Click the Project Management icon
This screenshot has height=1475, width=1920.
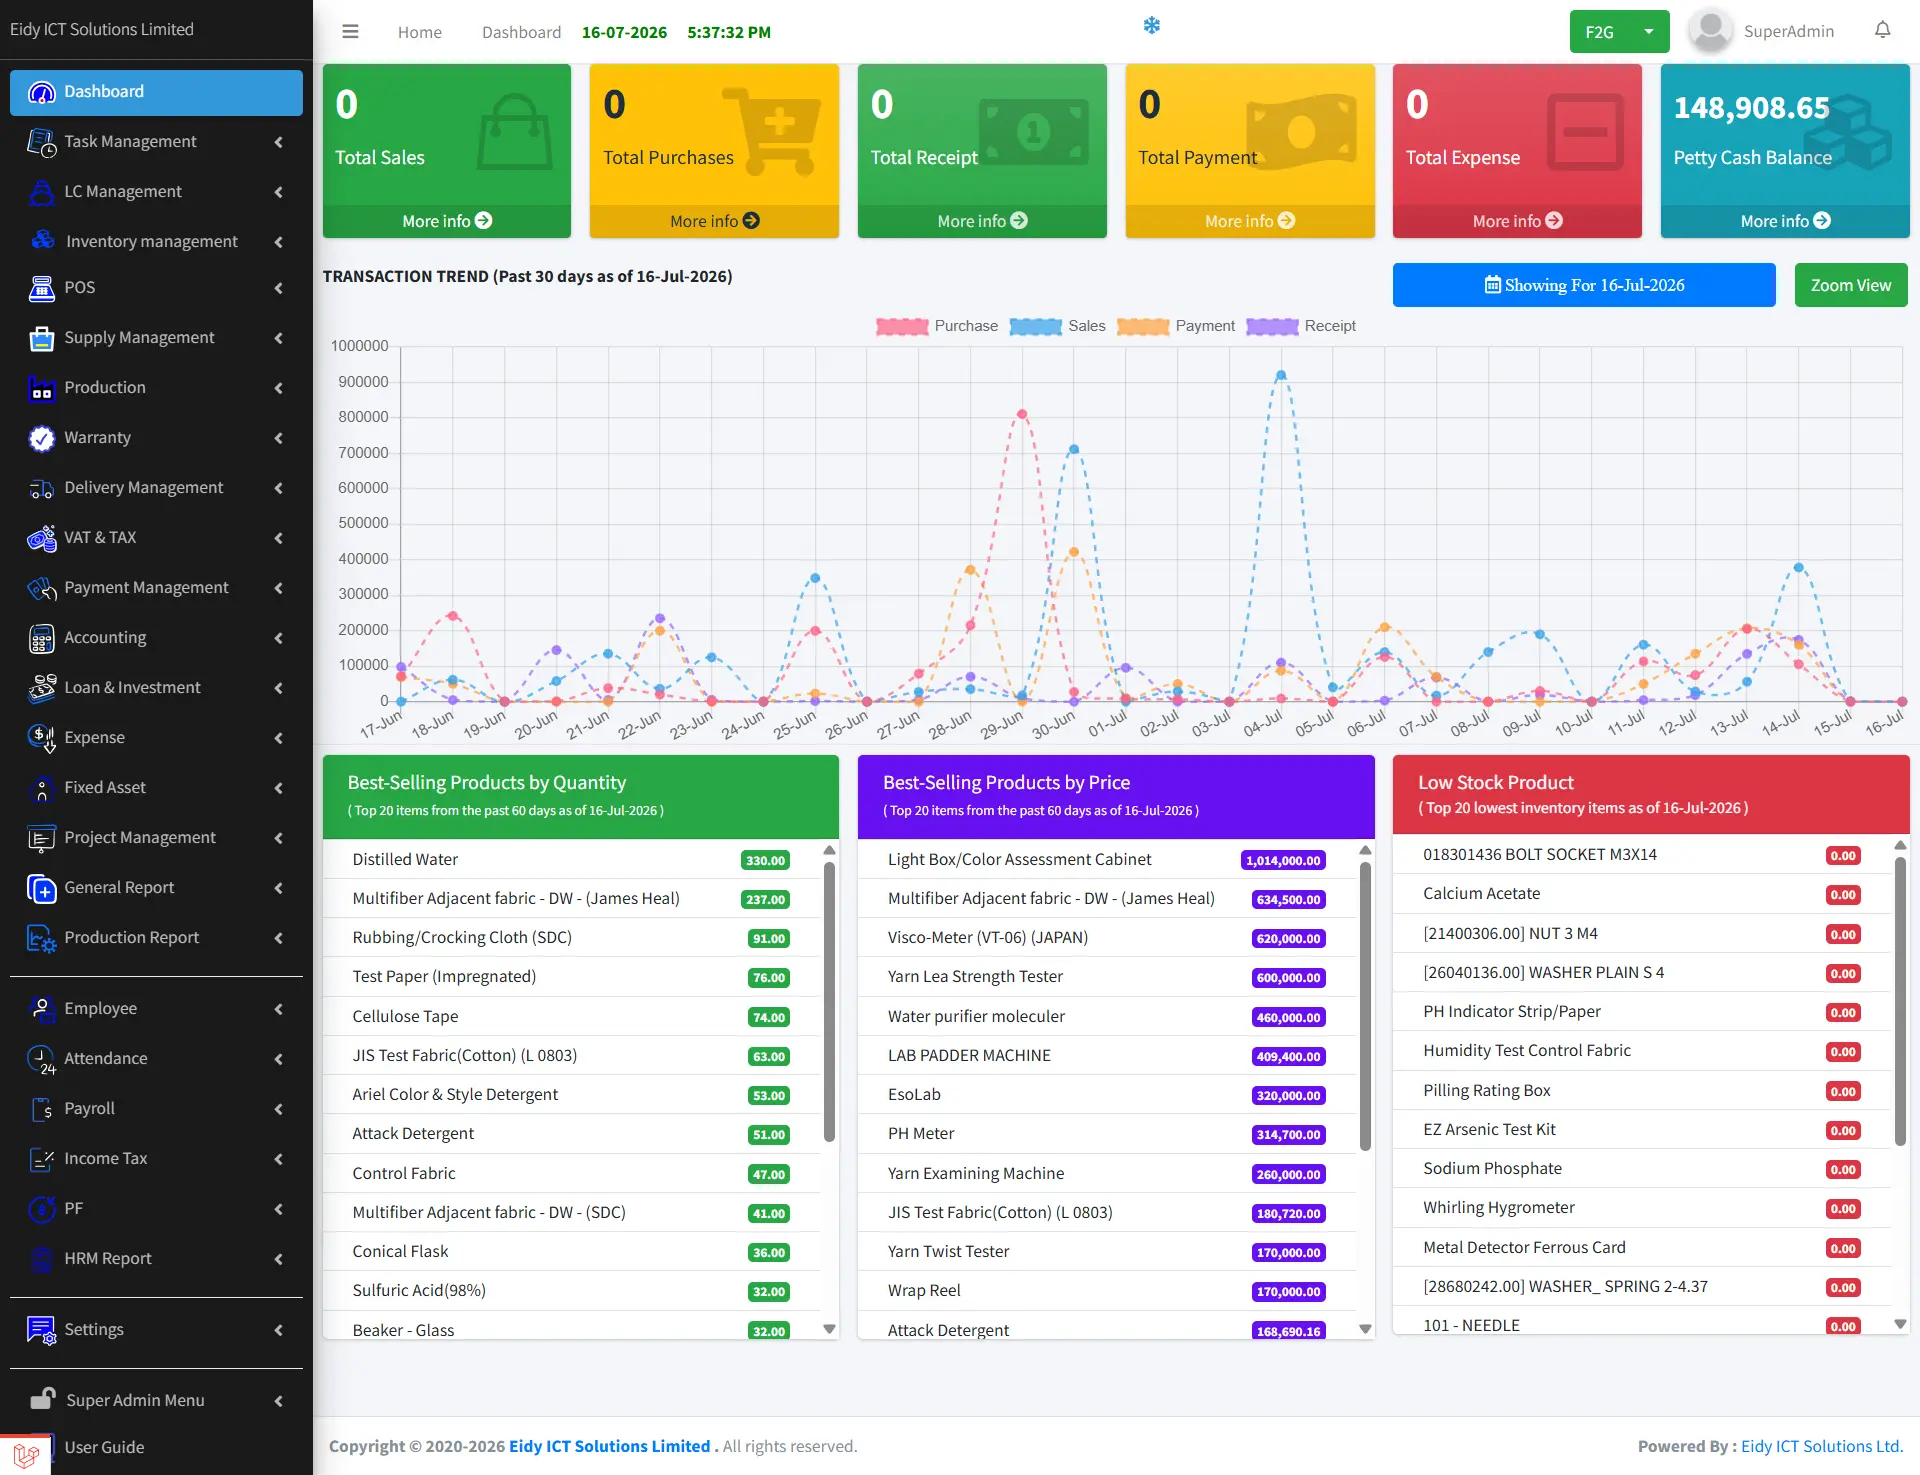pyautogui.click(x=41, y=838)
